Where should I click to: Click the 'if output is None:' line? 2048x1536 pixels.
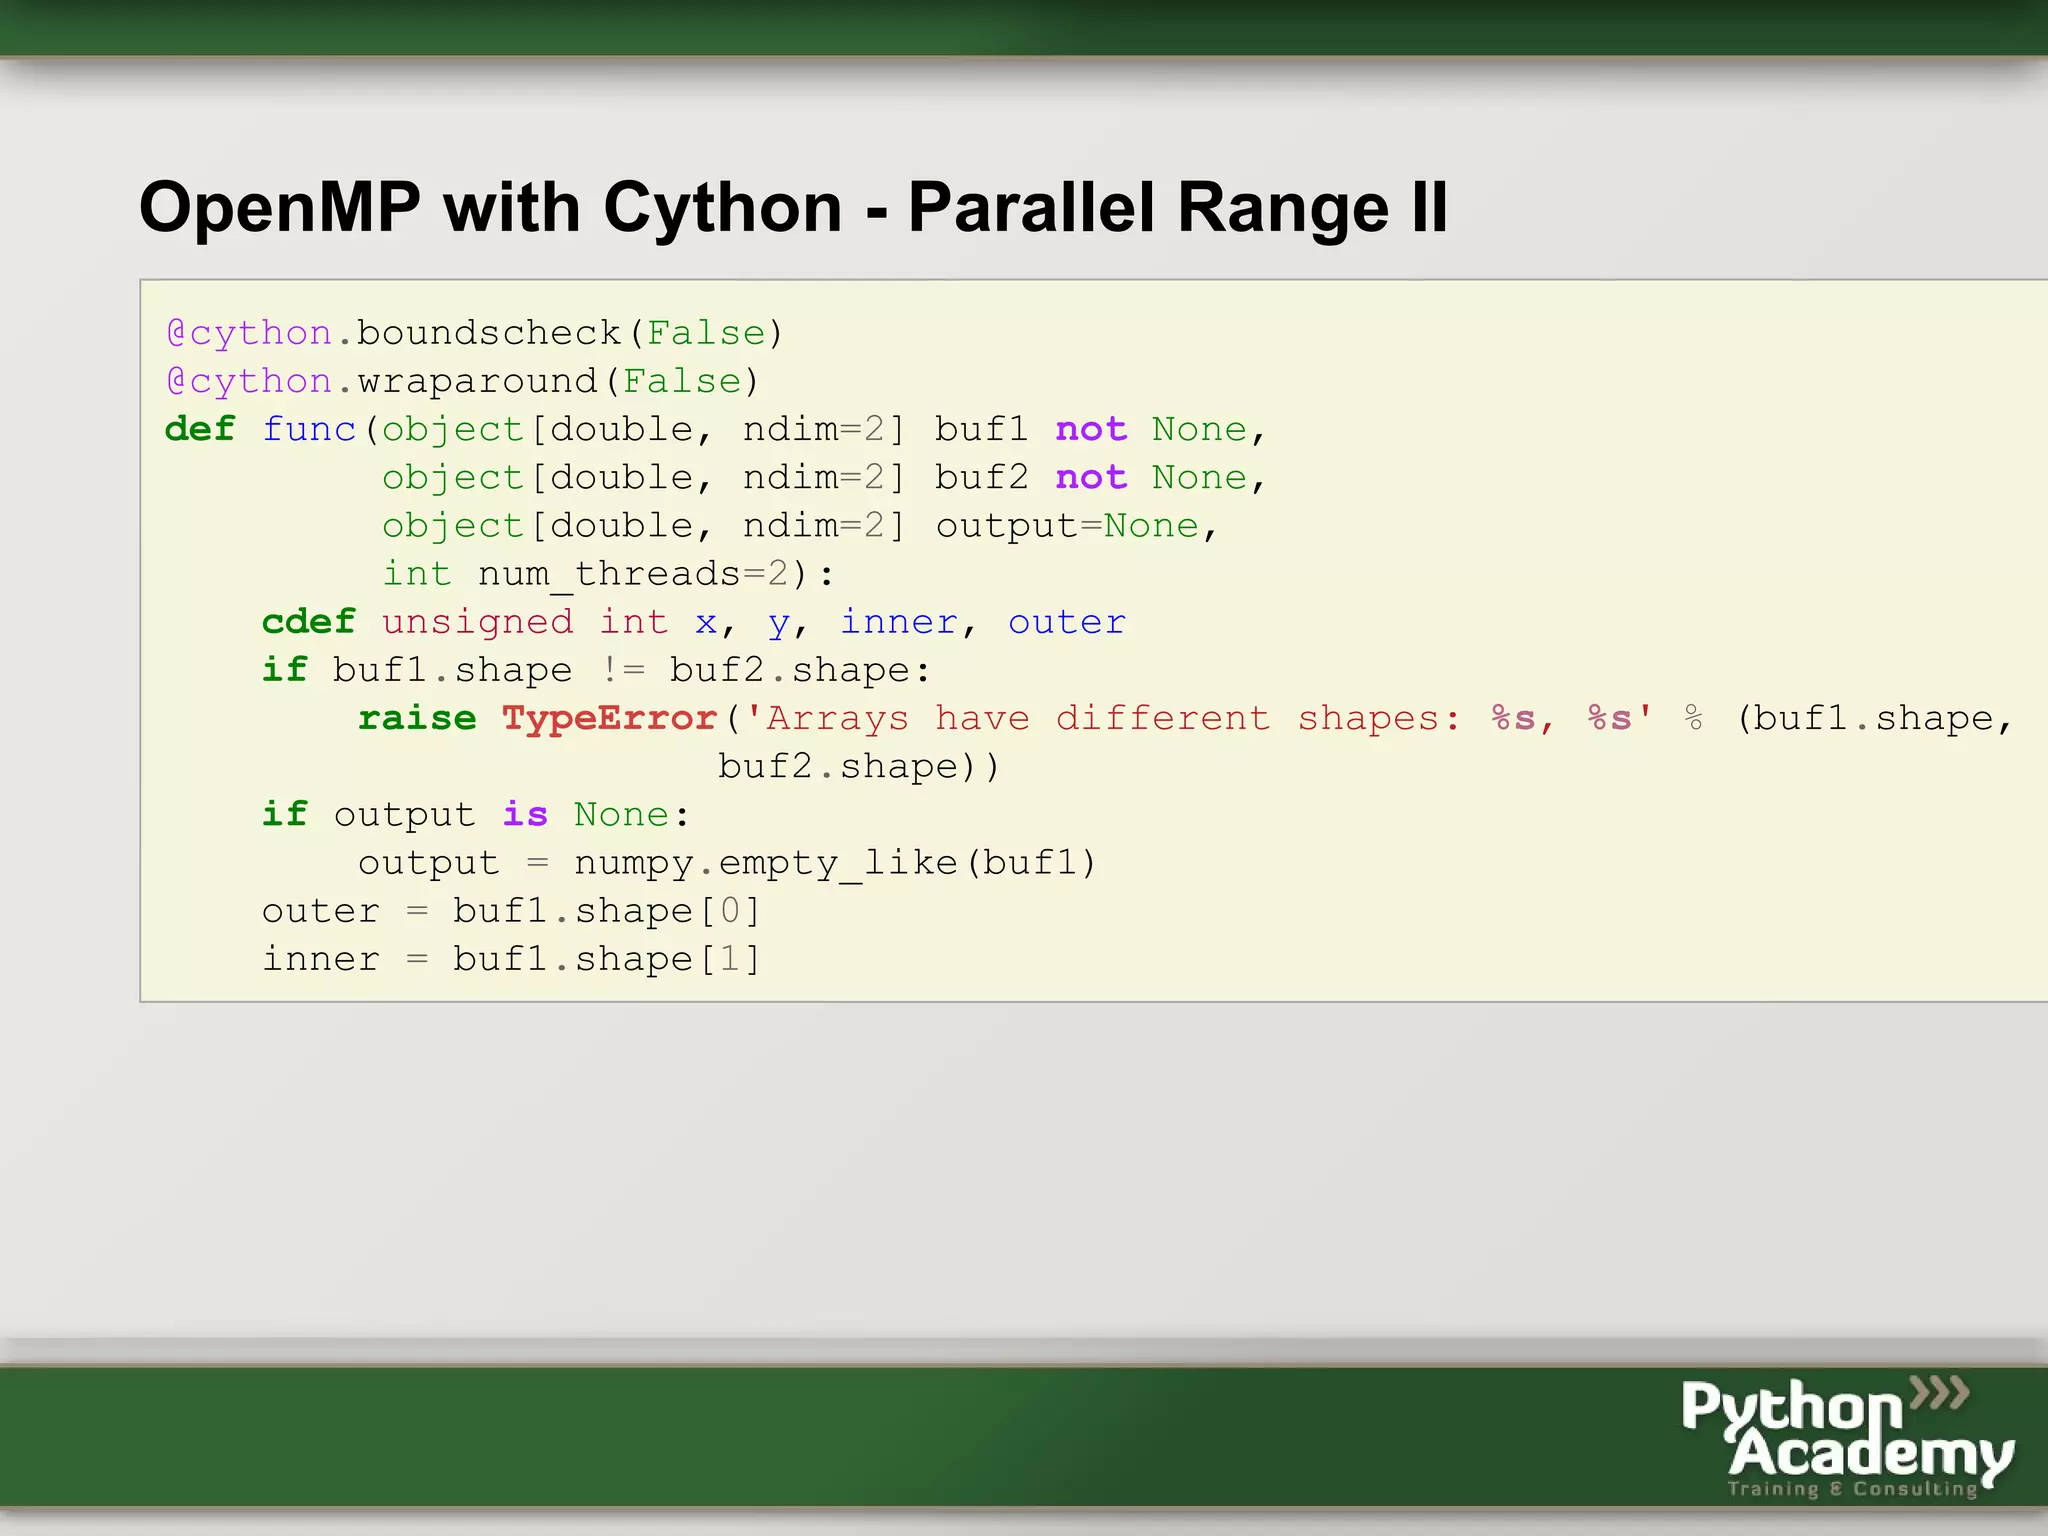[x=476, y=815]
